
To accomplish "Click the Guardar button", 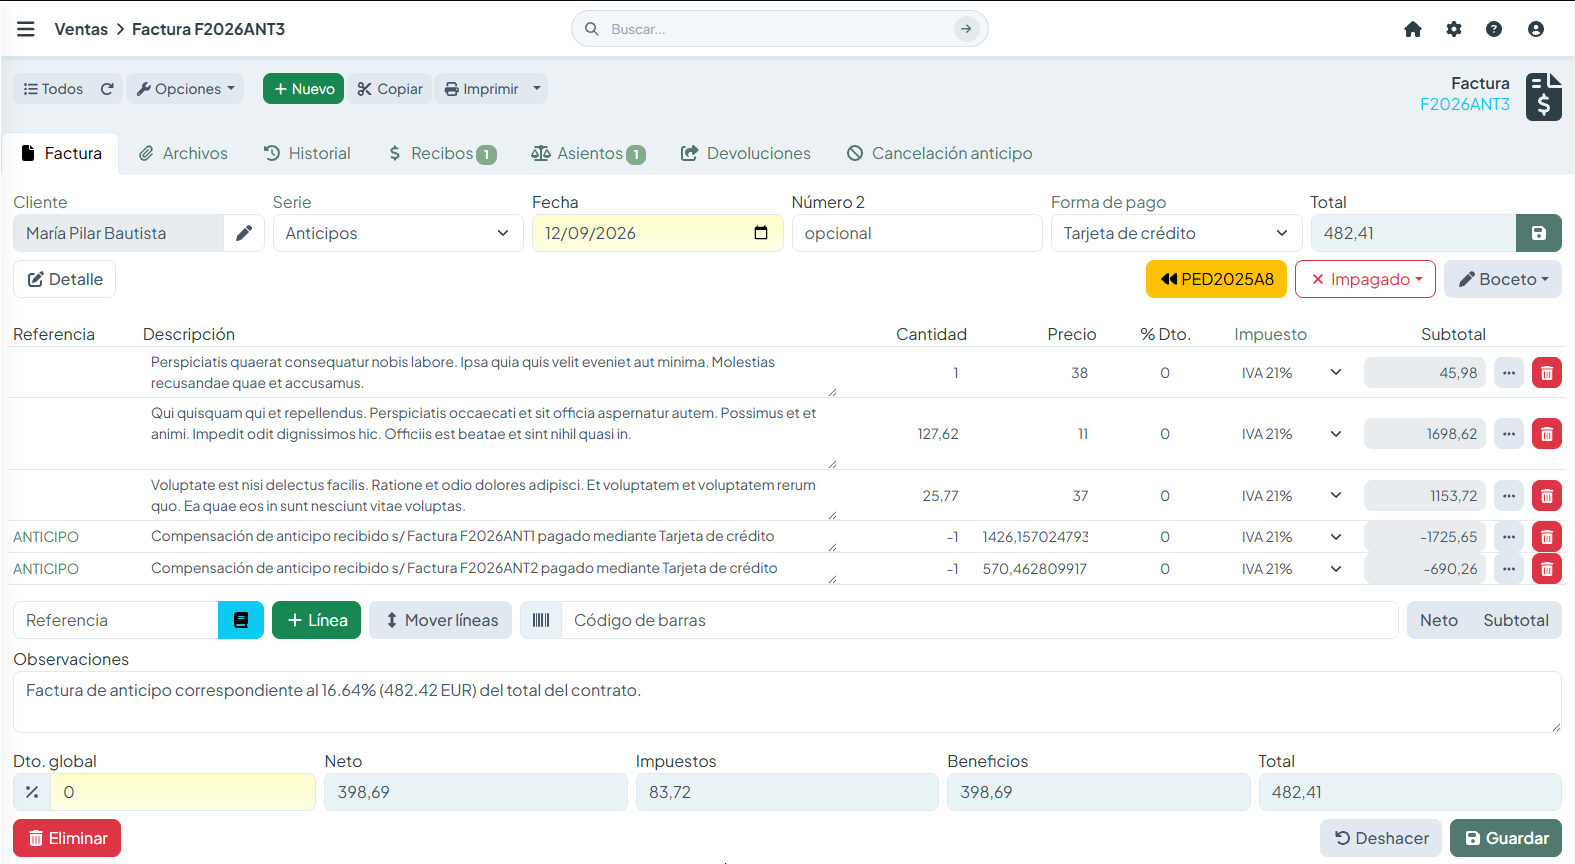I will click(1506, 838).
